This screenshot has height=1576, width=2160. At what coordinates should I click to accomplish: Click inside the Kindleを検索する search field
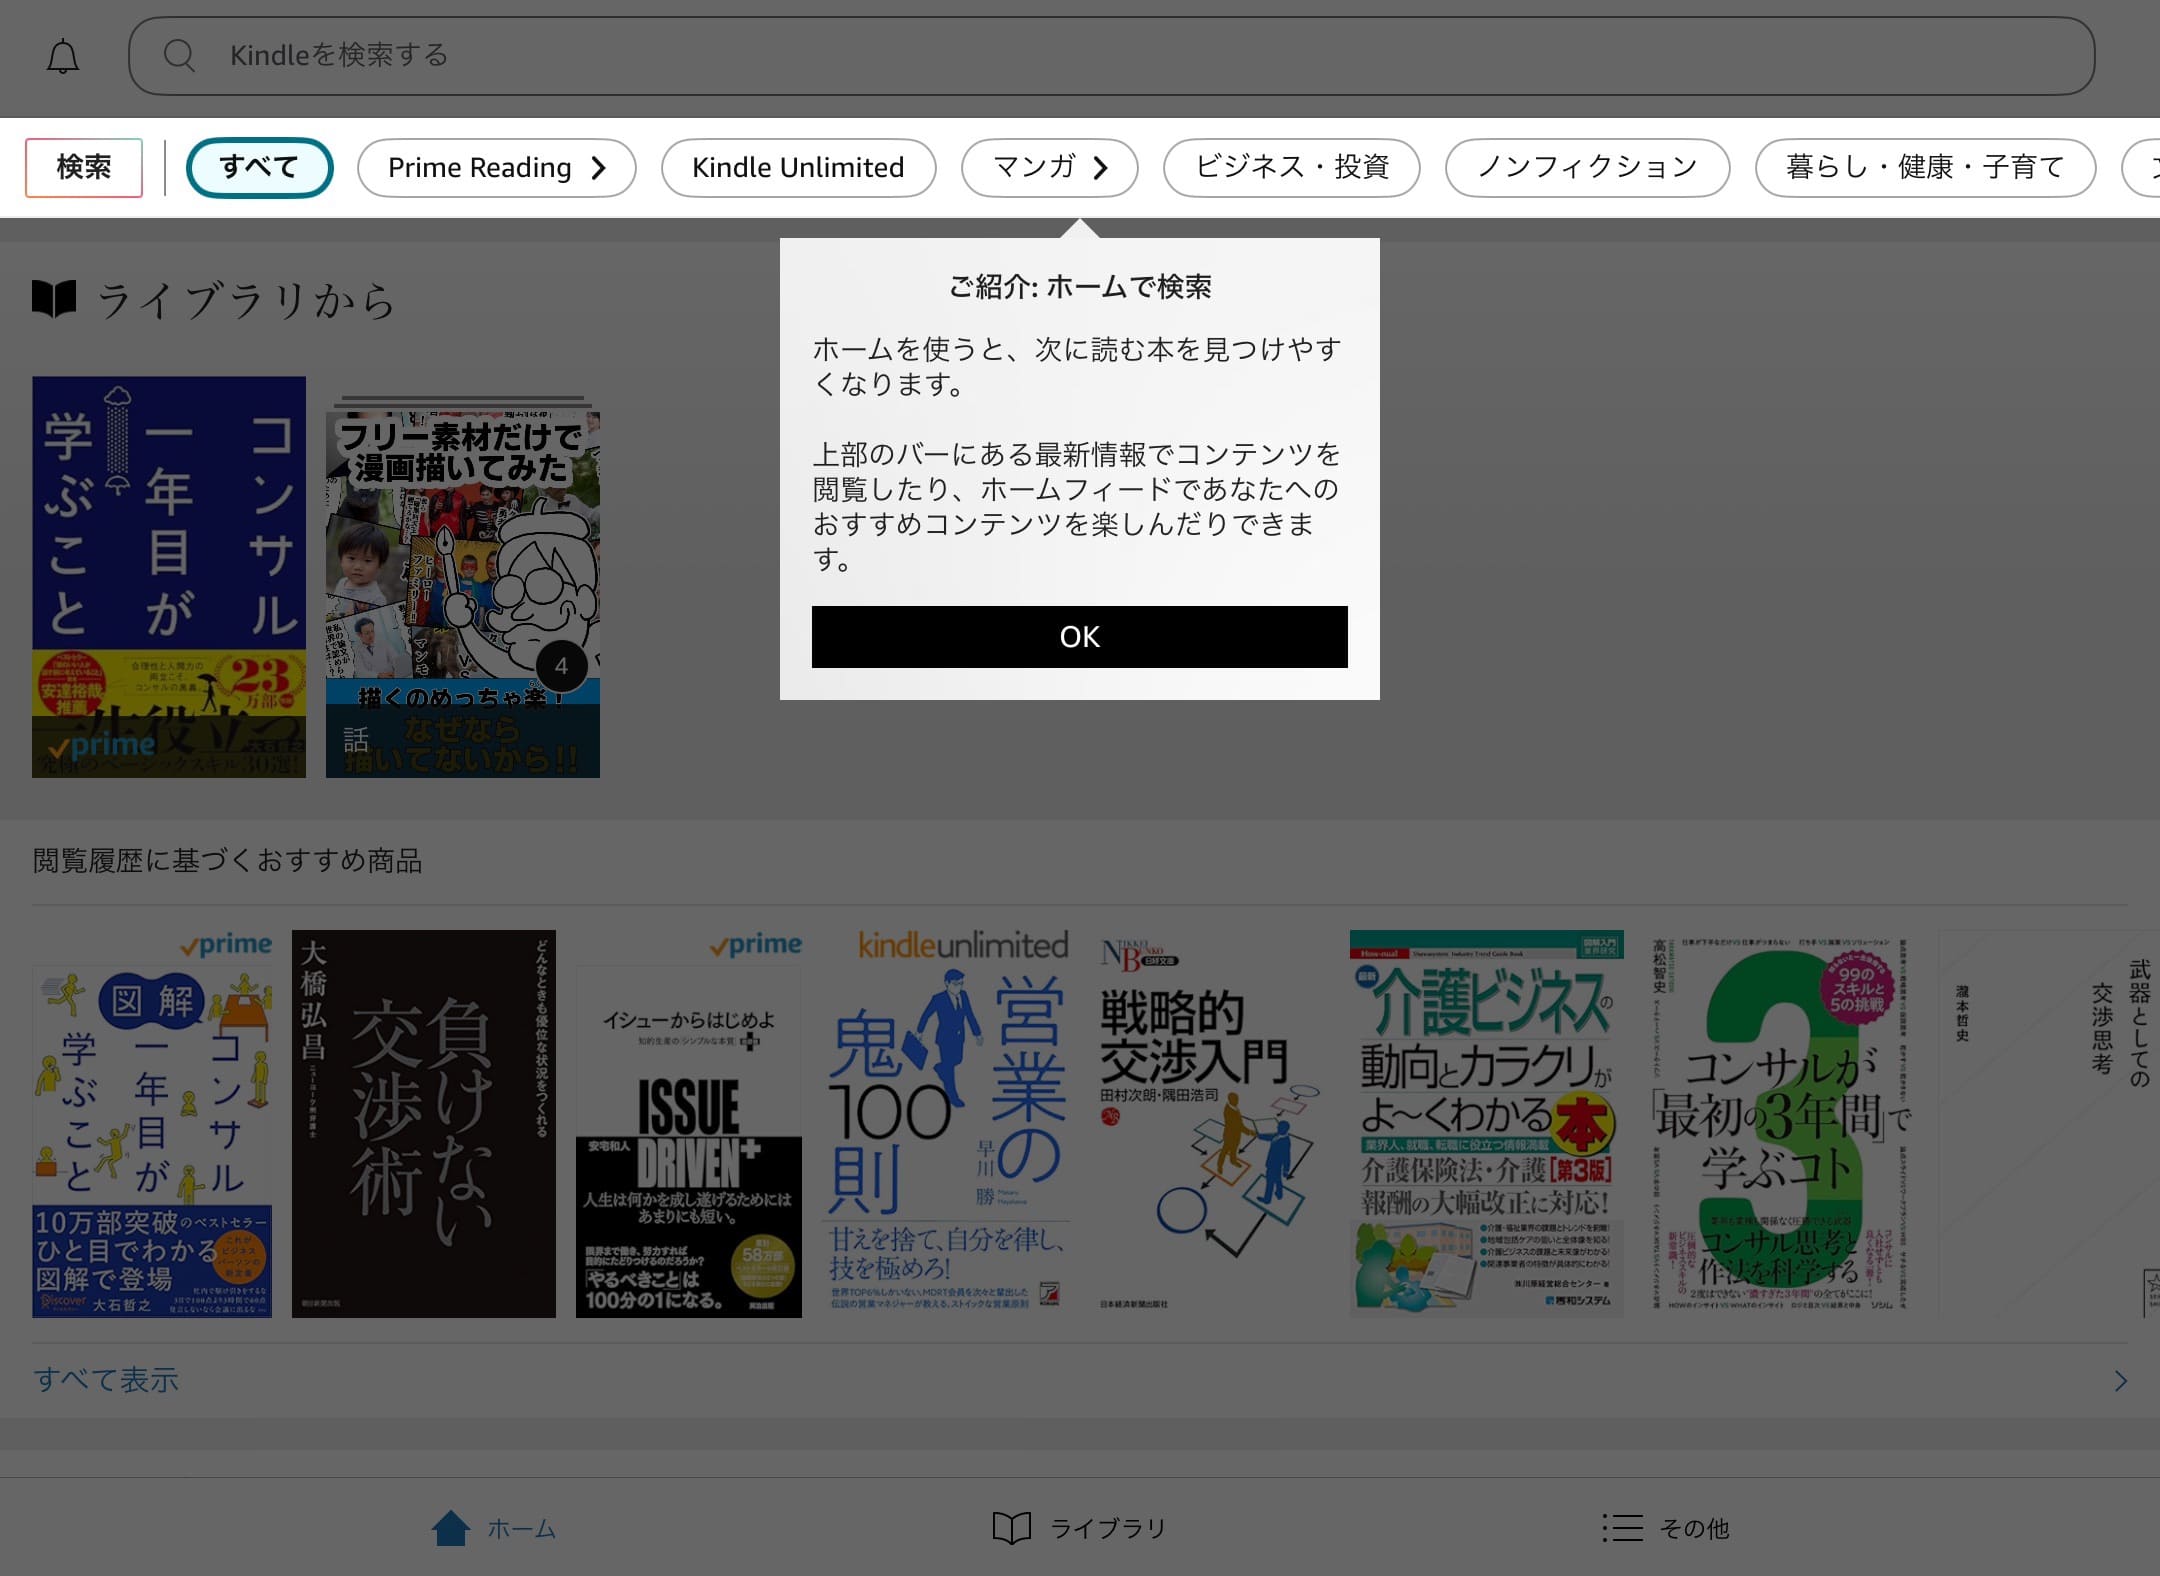coord(700,56)
